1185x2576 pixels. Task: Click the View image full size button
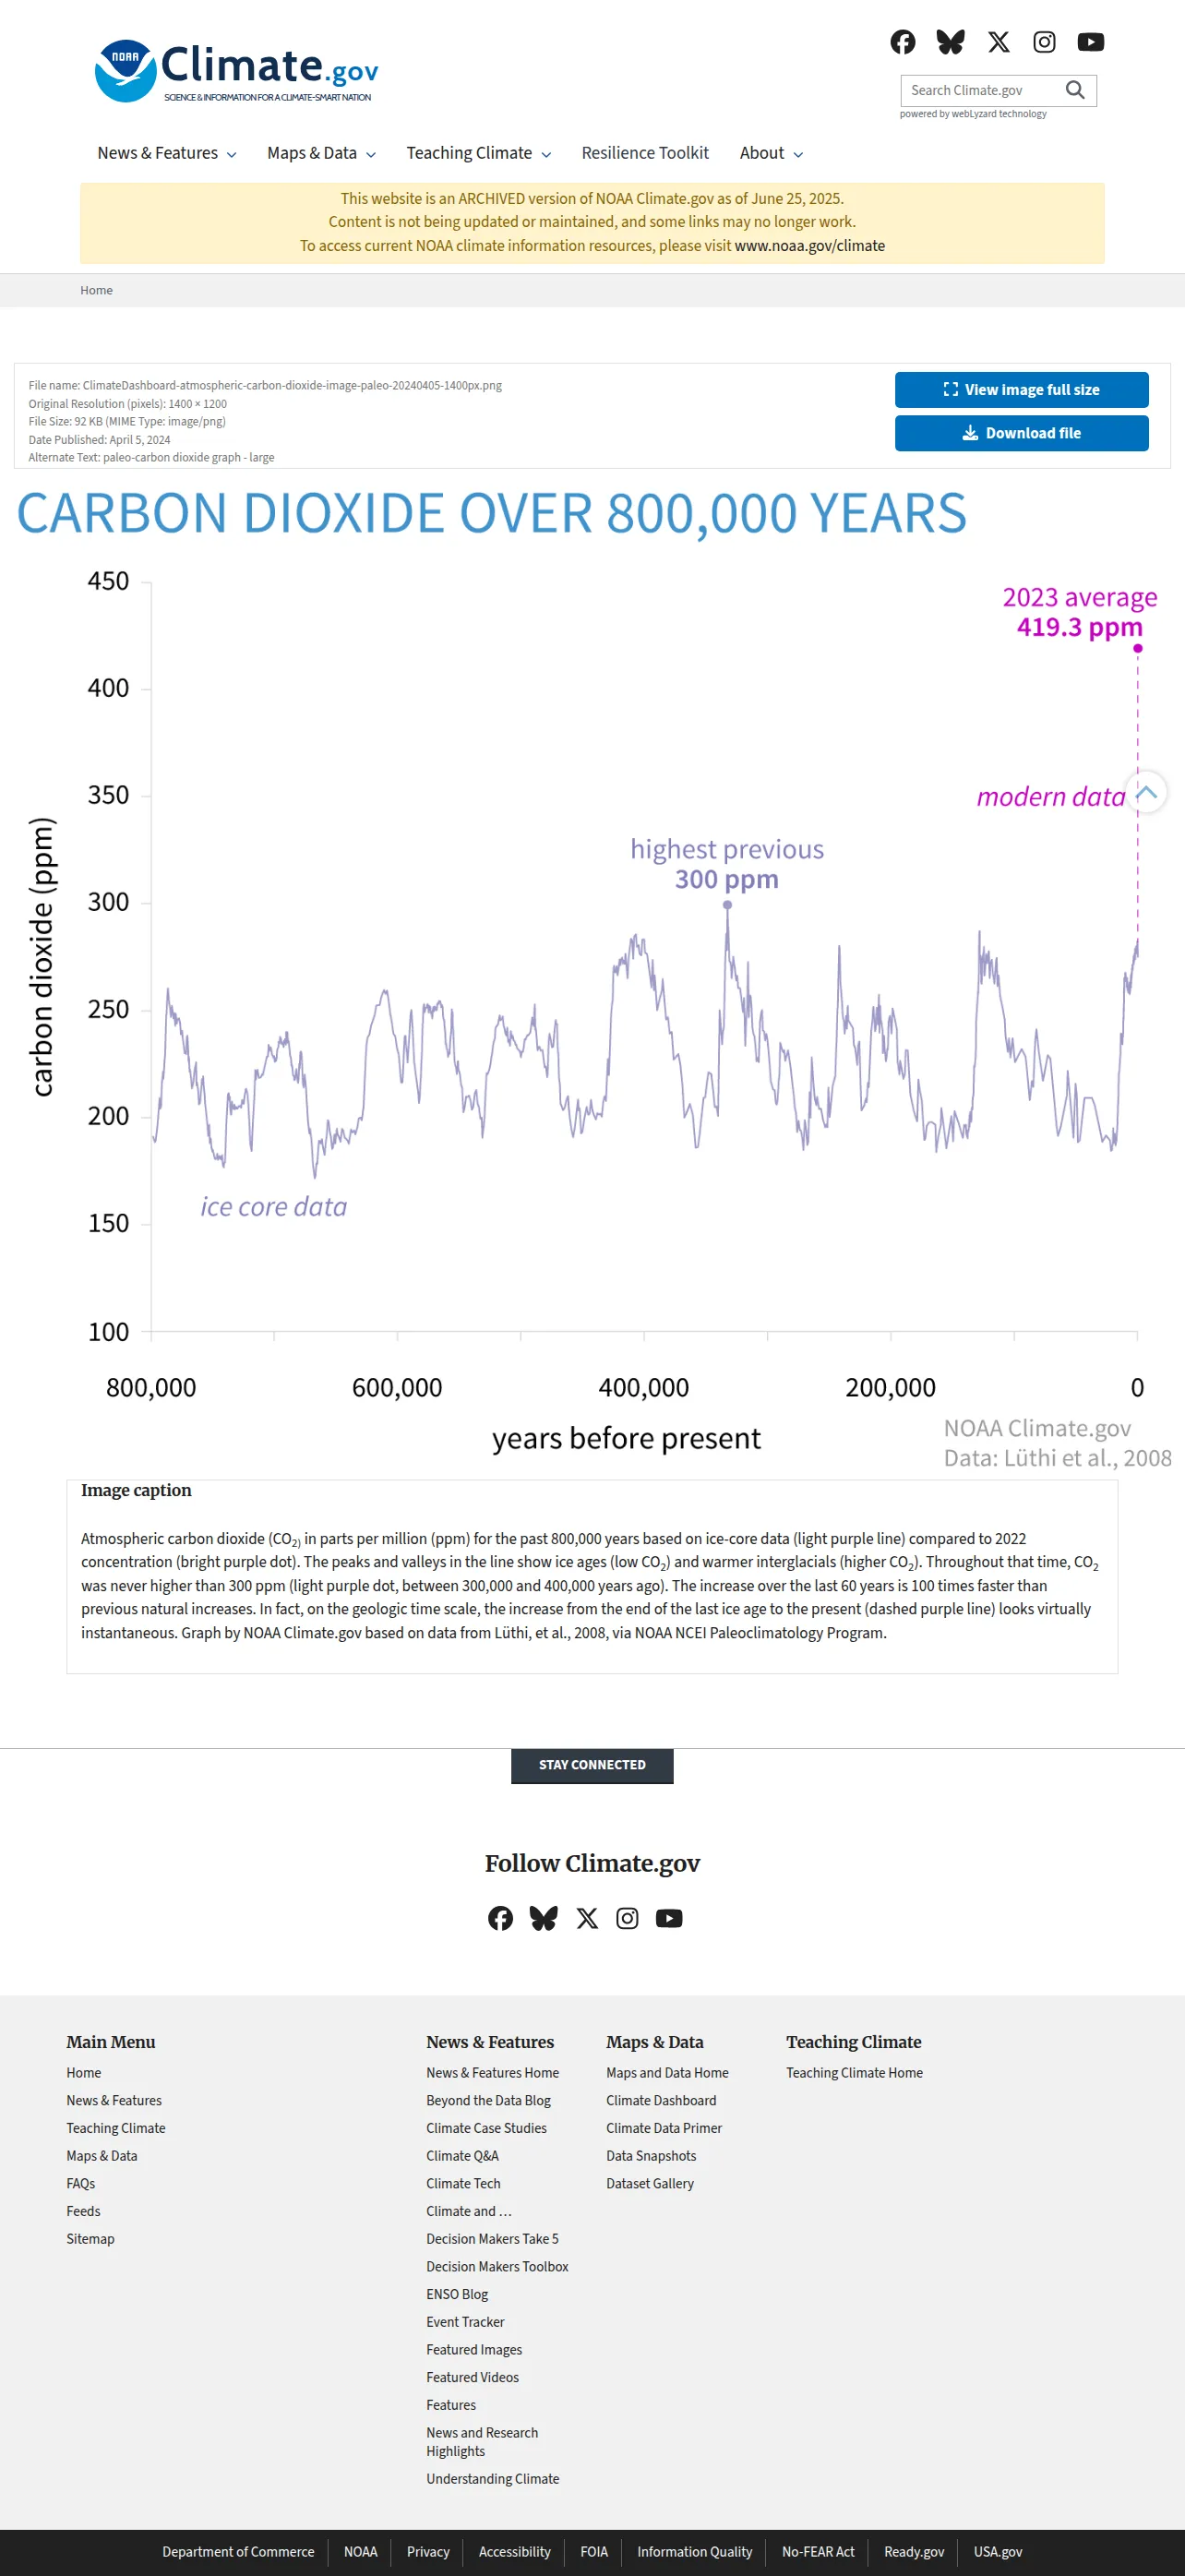pyautogui.click(x=1021, y=390)
